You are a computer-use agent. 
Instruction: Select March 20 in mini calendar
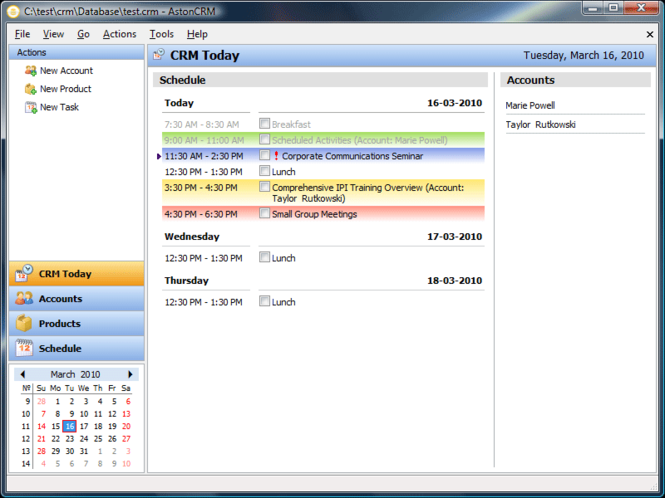point(126,426)
